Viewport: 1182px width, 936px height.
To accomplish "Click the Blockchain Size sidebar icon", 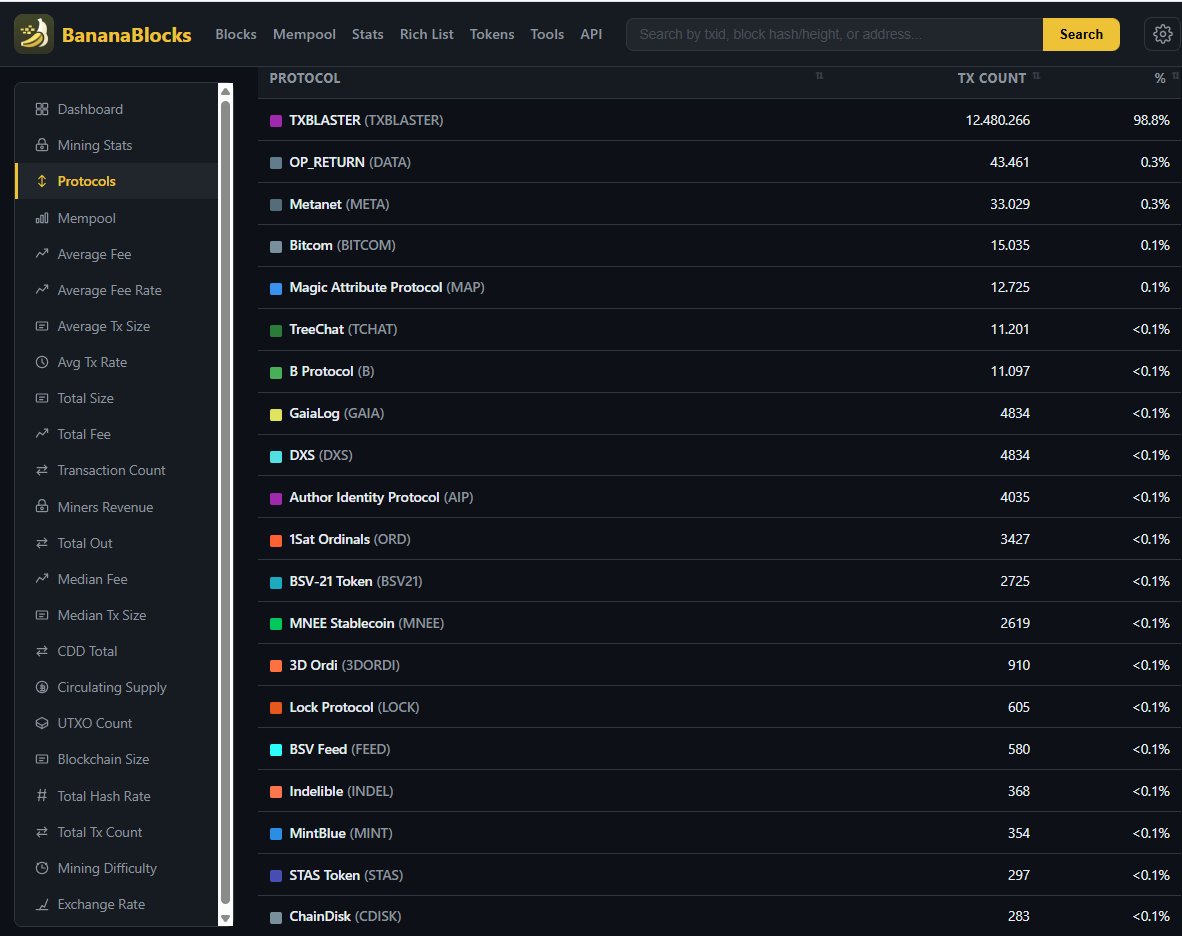I will 41,759.
